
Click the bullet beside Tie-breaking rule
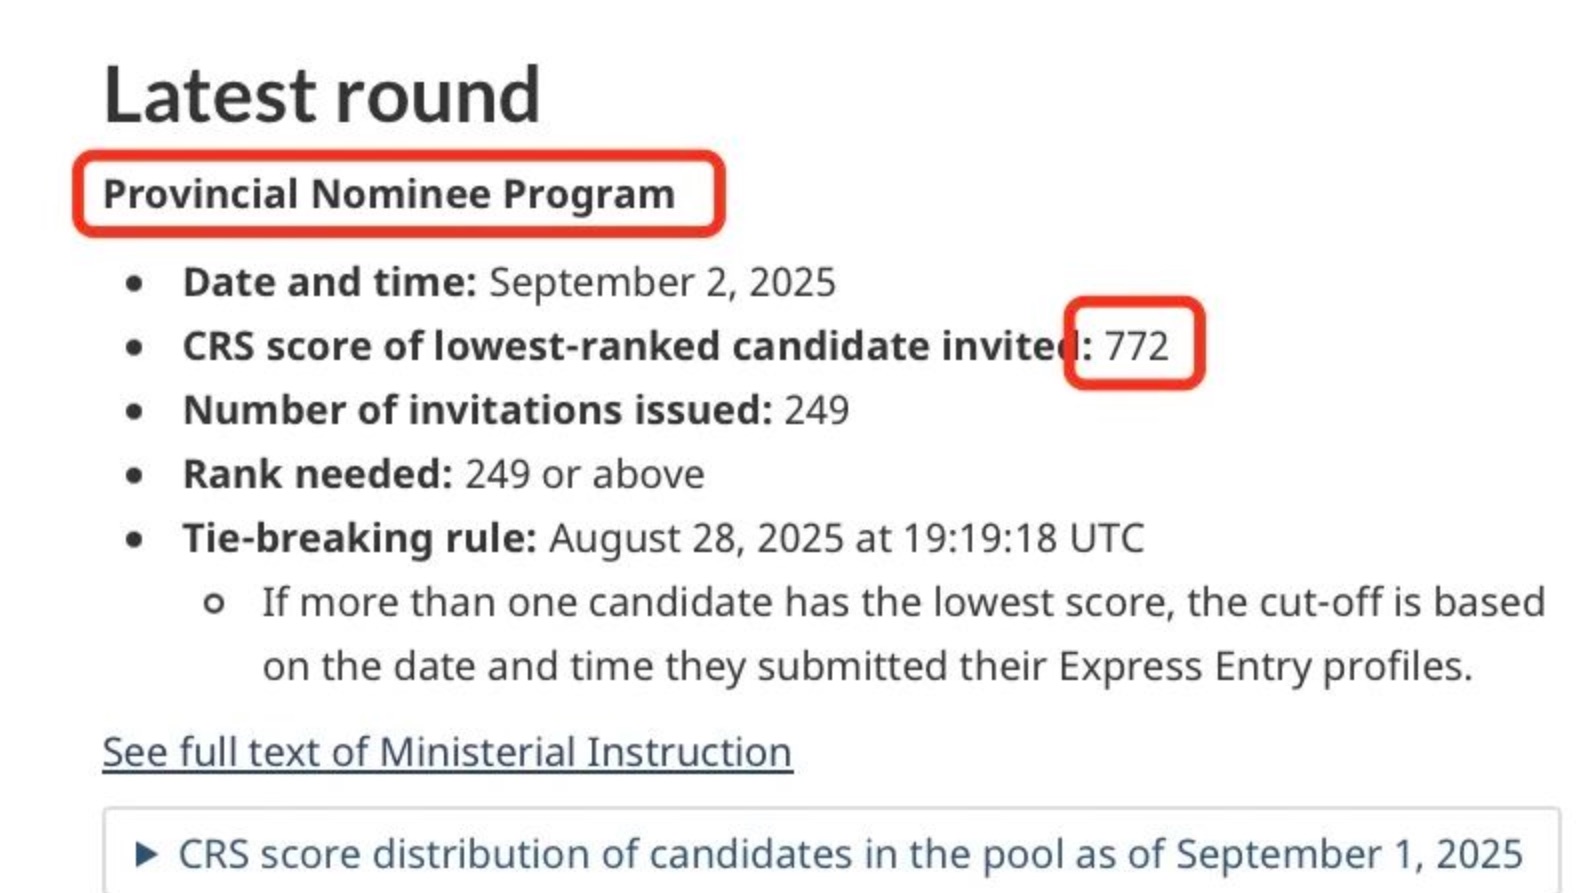[134, 539]
